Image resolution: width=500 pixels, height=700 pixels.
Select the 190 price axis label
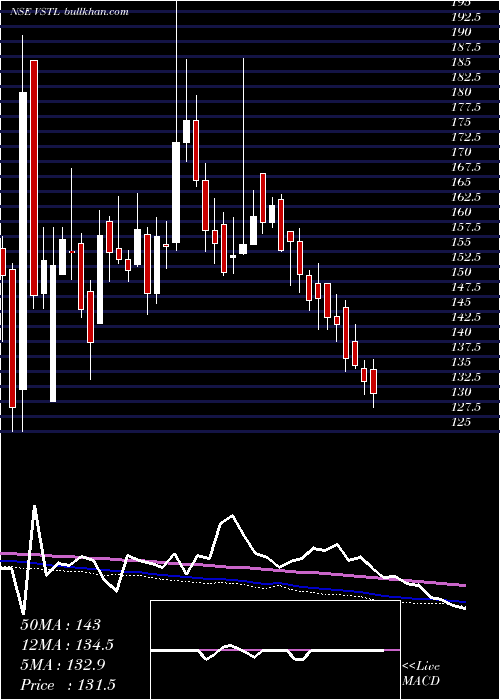(x=461, y=32)
